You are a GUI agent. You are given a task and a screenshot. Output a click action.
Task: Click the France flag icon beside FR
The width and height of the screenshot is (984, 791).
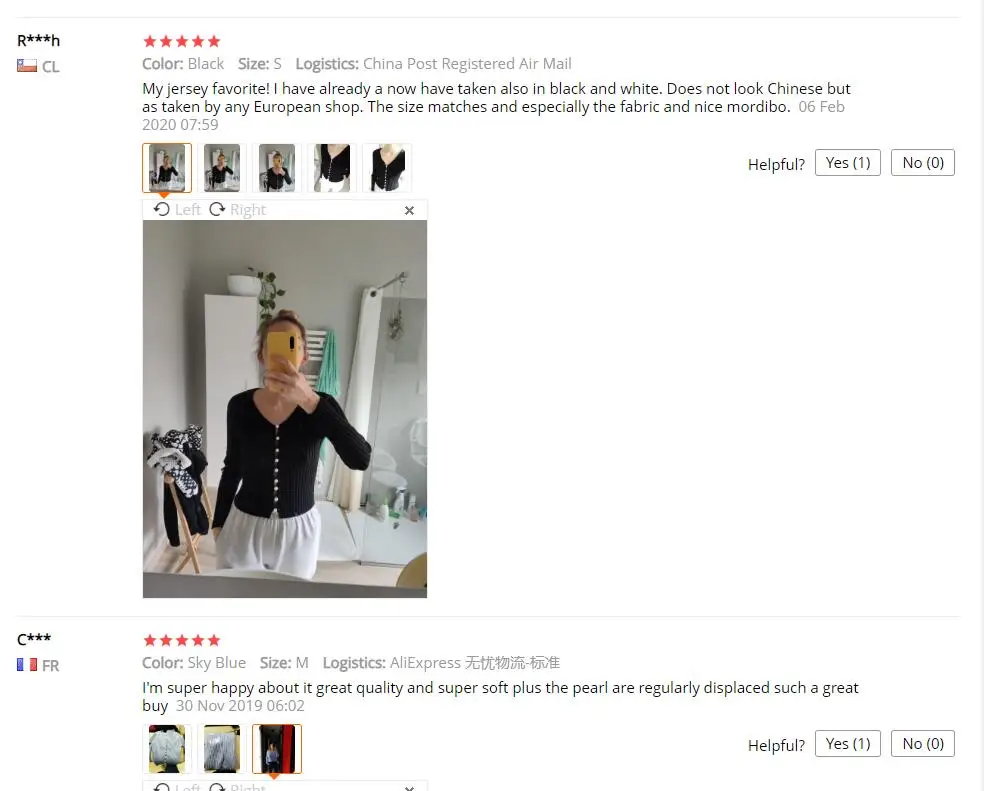(x=27, y=664)
